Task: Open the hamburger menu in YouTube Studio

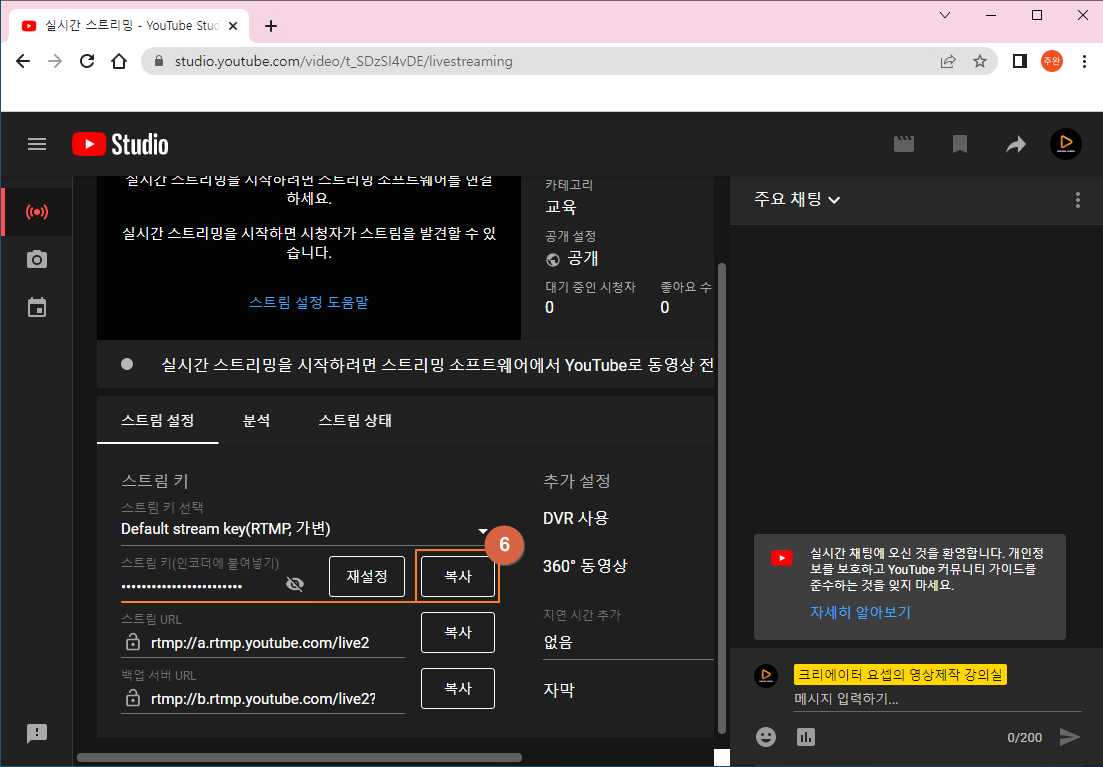Action: [x=37, y=144]
